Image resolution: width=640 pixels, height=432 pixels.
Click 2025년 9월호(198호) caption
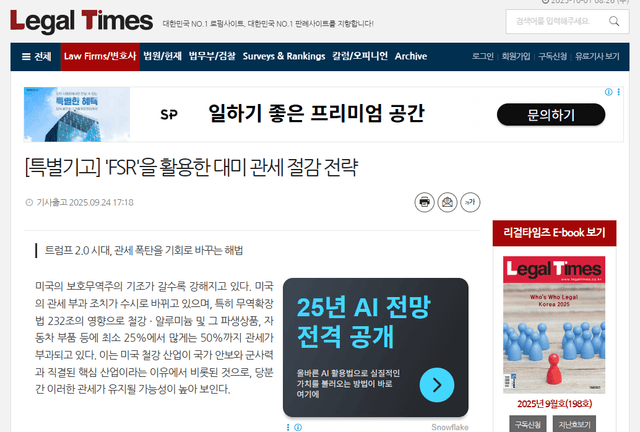pyautogui.click(x=554, y=404)
